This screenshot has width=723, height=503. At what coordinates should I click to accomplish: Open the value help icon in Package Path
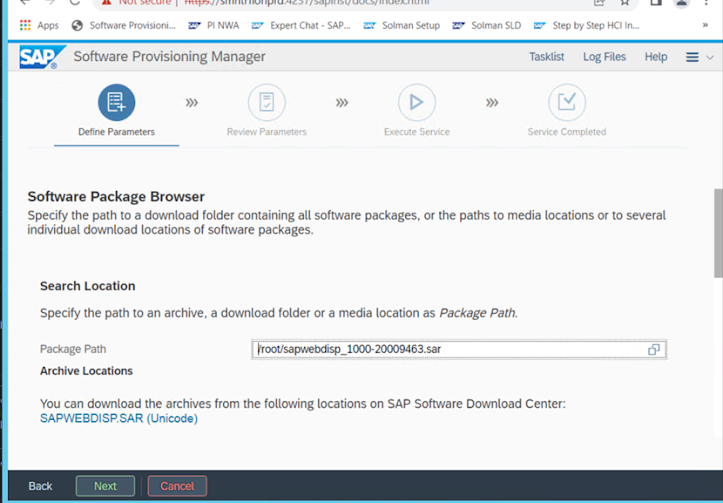click(654, 349)
